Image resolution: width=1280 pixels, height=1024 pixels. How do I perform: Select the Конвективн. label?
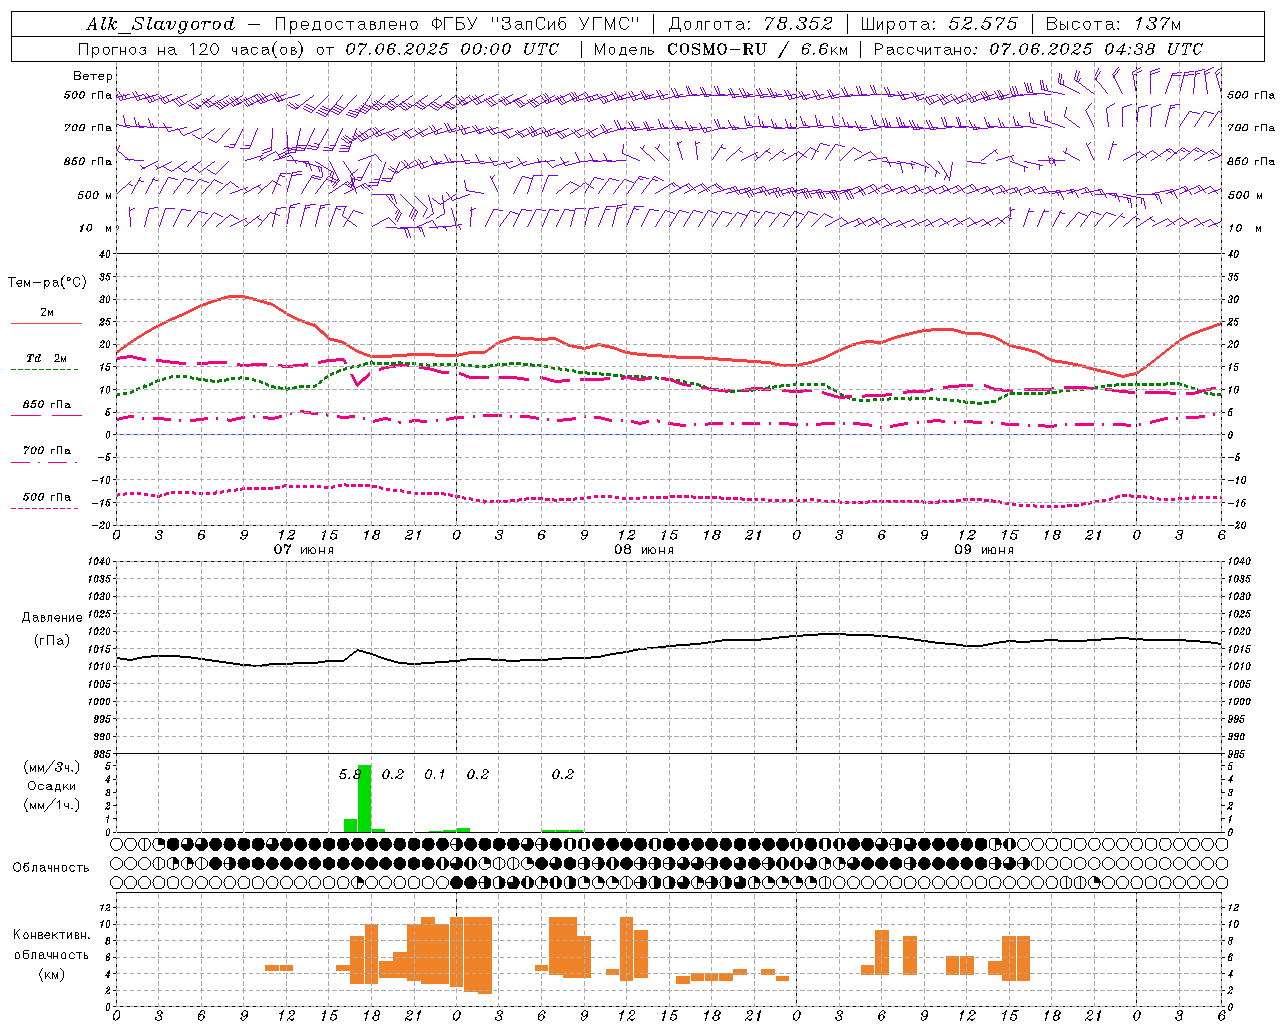(x=51, y=934)
